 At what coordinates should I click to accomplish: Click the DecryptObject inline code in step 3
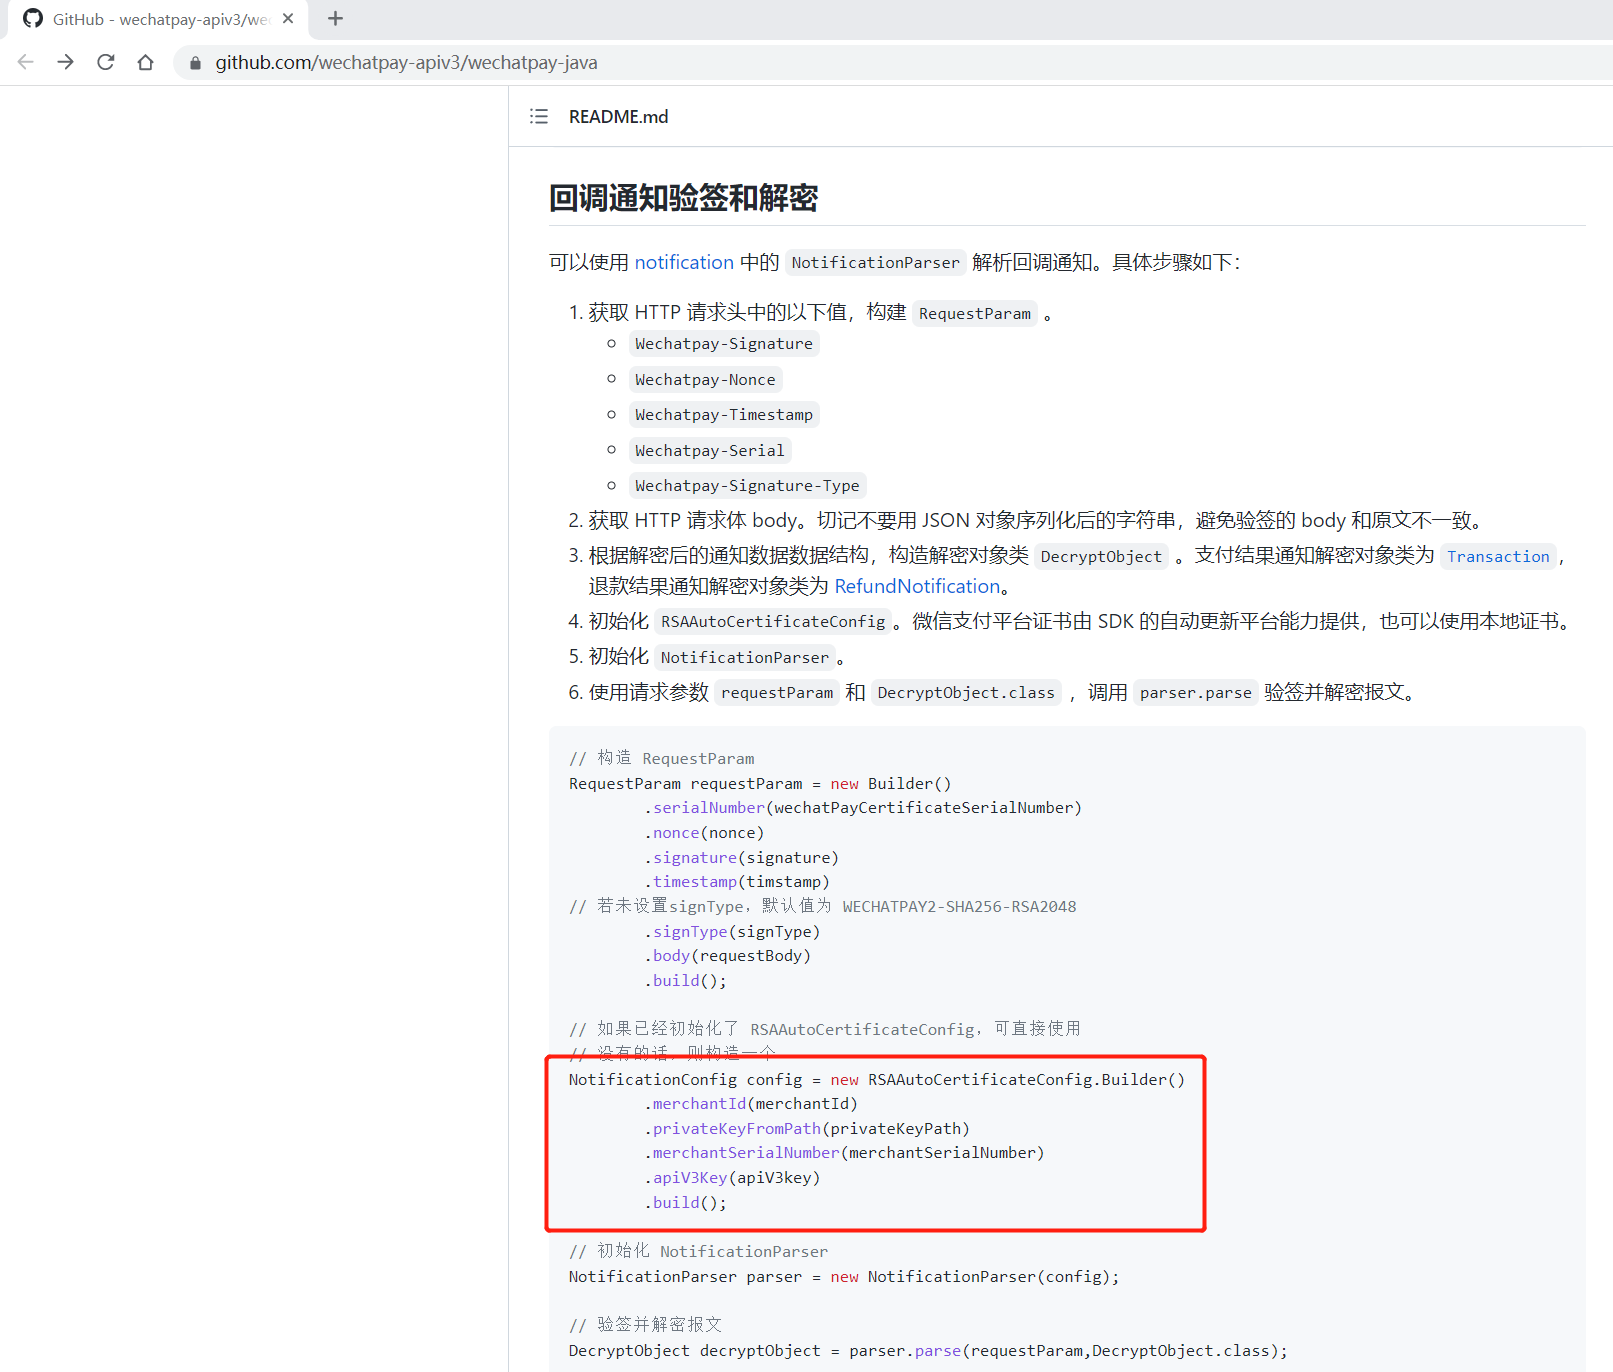pos(1101,557)
